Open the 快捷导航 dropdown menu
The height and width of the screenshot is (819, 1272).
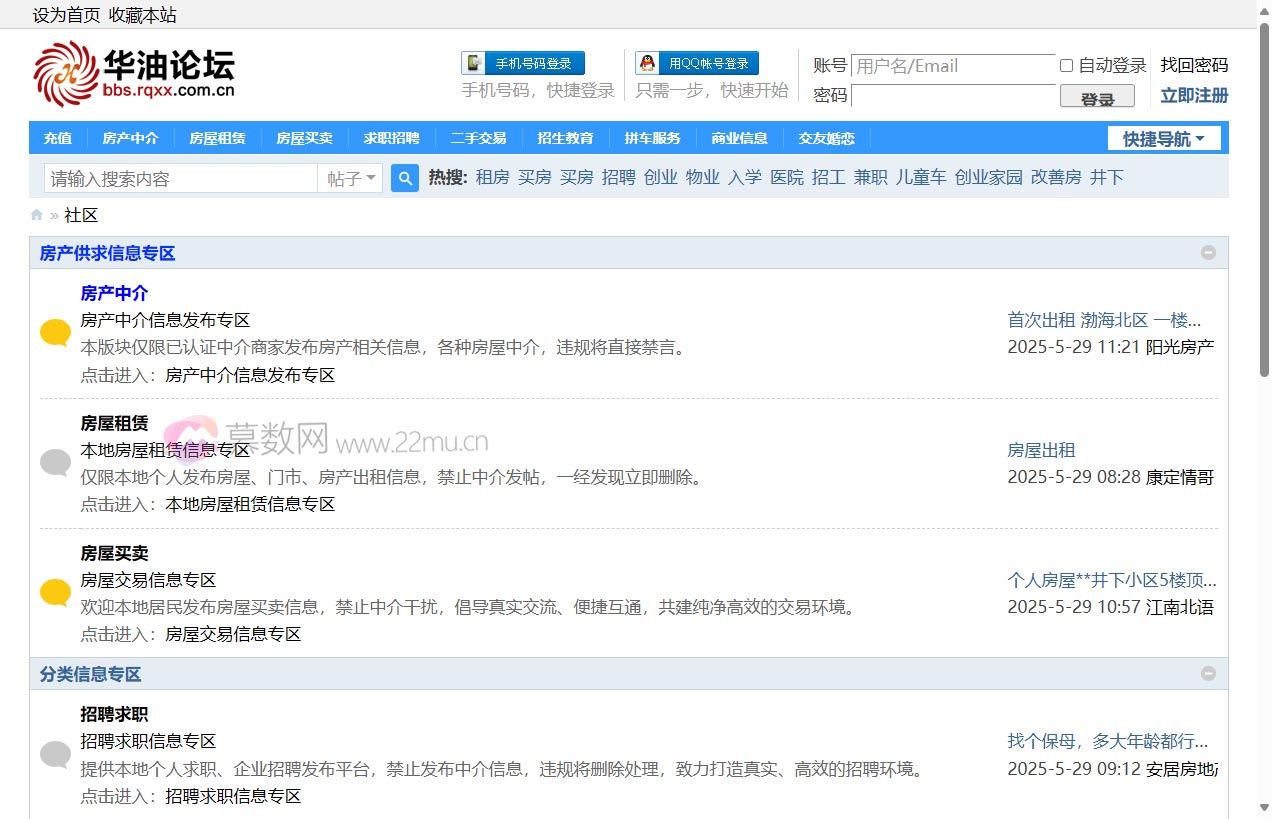[x=1163, y=139]
